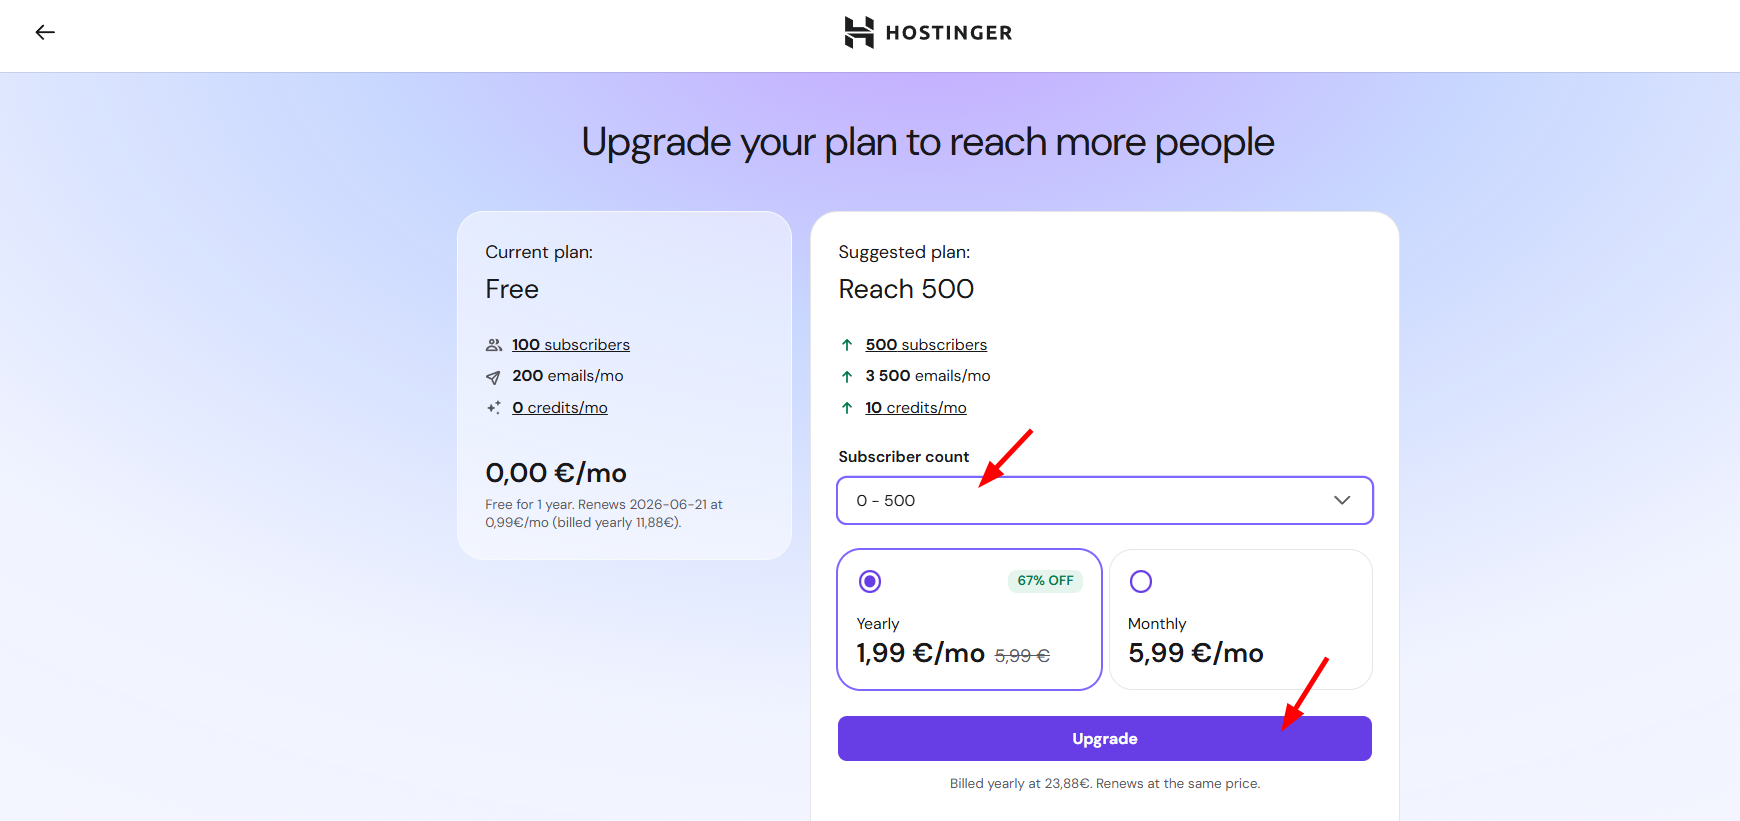Click the green arrow beside 3 500 emails/mo
Image resolution: width=1740 pixels, height=821 pixels.
pyautogui.click(x=847, y=377)
